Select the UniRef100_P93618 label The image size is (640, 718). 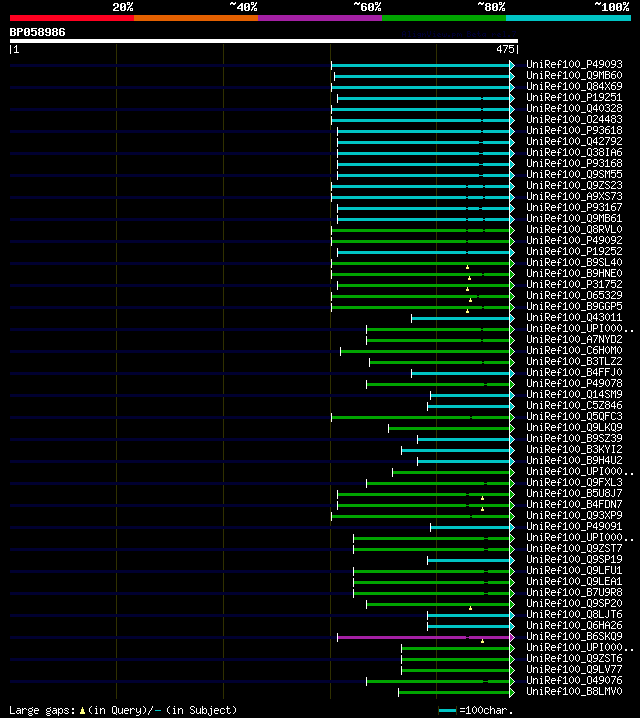pyautogui.click(x=574, y=131)
